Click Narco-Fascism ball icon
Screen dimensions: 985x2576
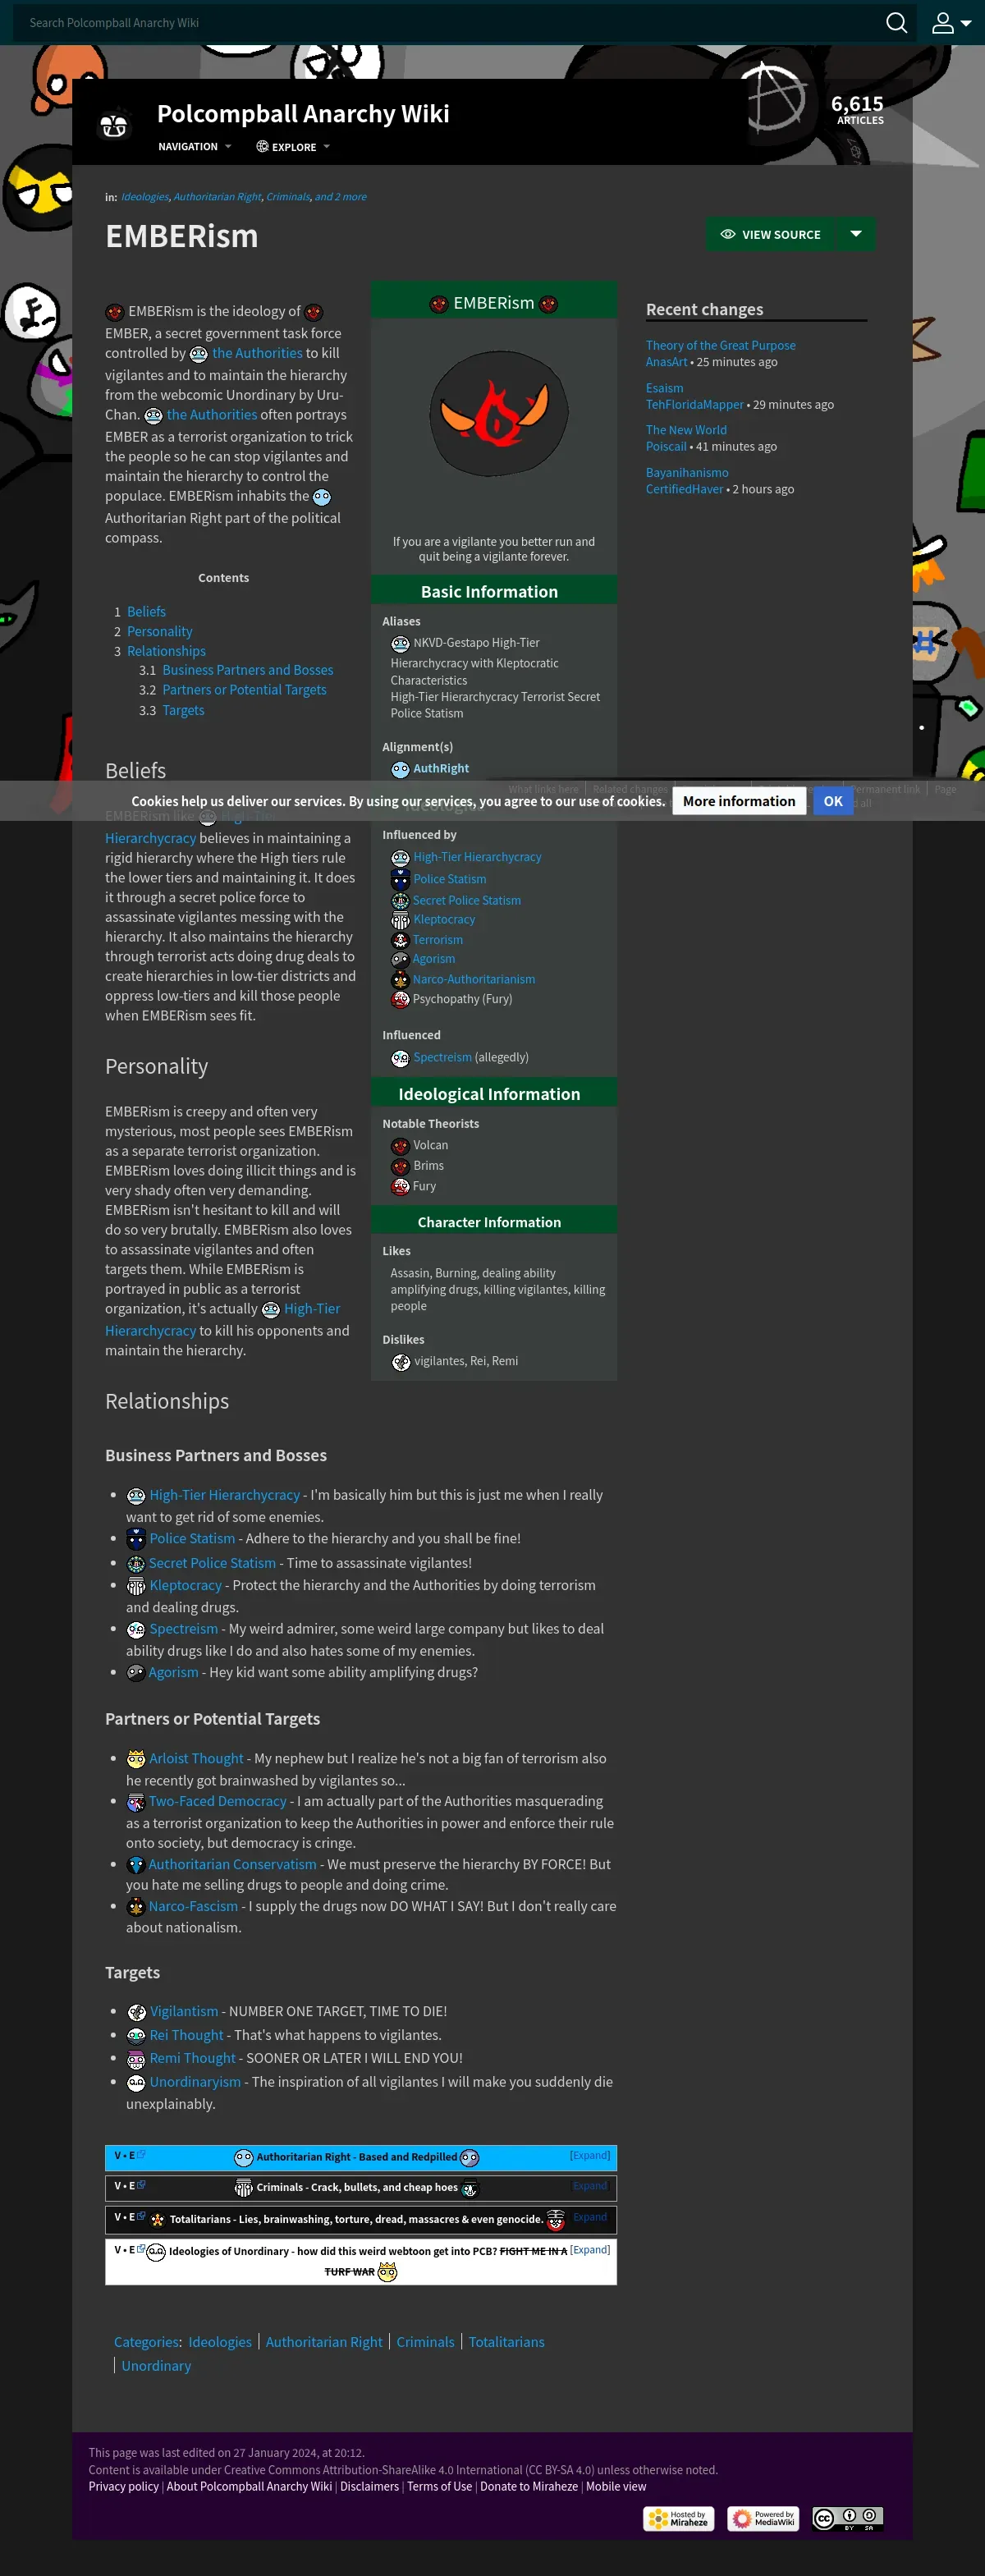136,1907
